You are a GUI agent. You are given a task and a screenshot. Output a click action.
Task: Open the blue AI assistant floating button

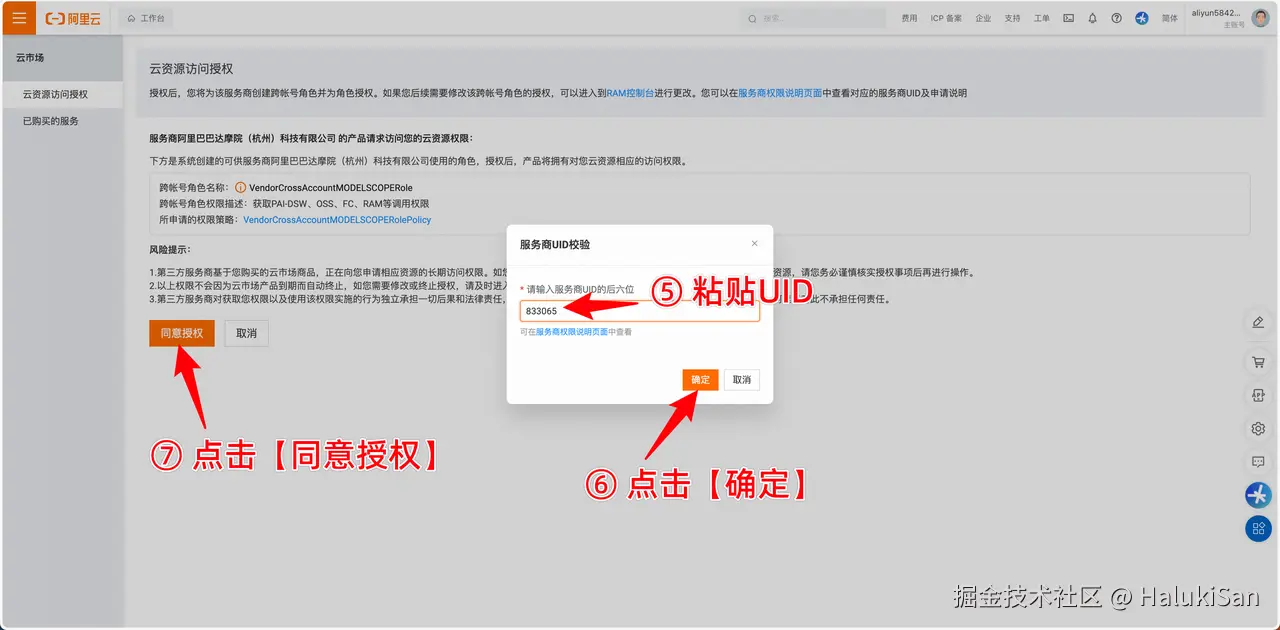point(1258,494)
